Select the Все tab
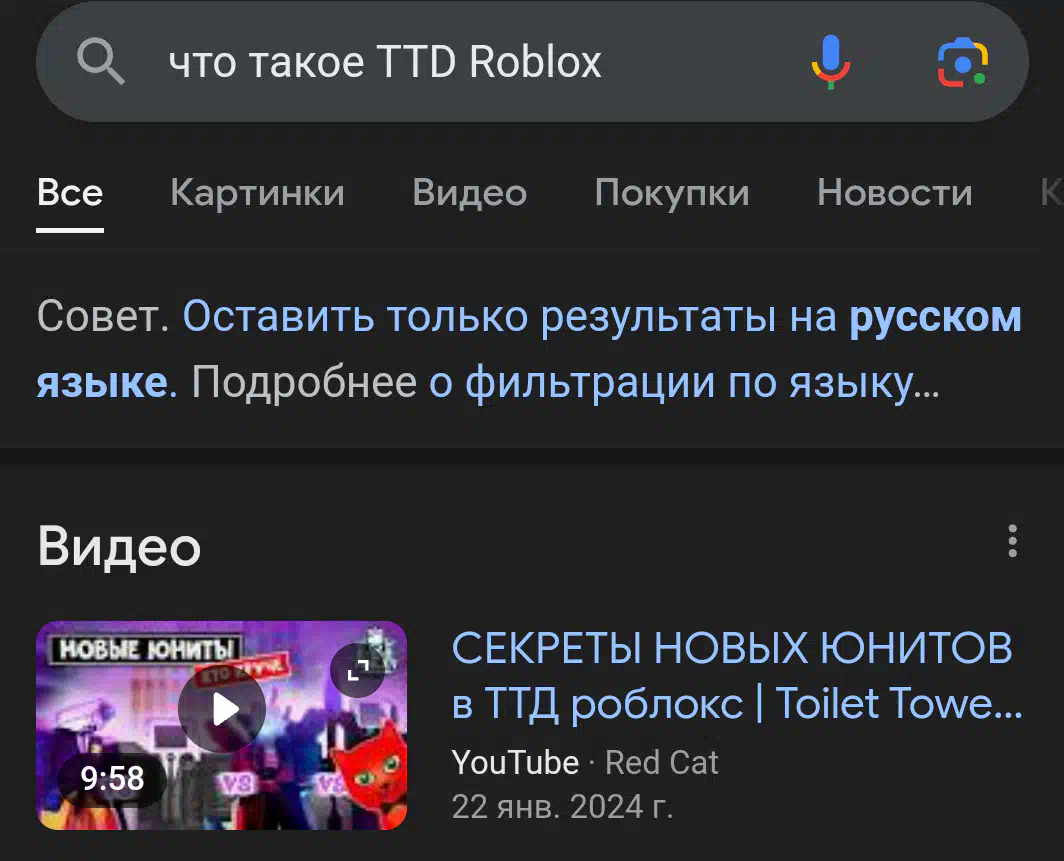Image resolution: width=1064 pixels, height=861 pixels. pos(70,193)
